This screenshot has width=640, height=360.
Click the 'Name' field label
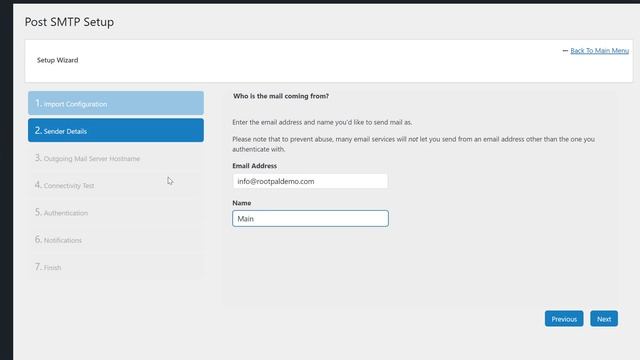(x=242, y=203)
